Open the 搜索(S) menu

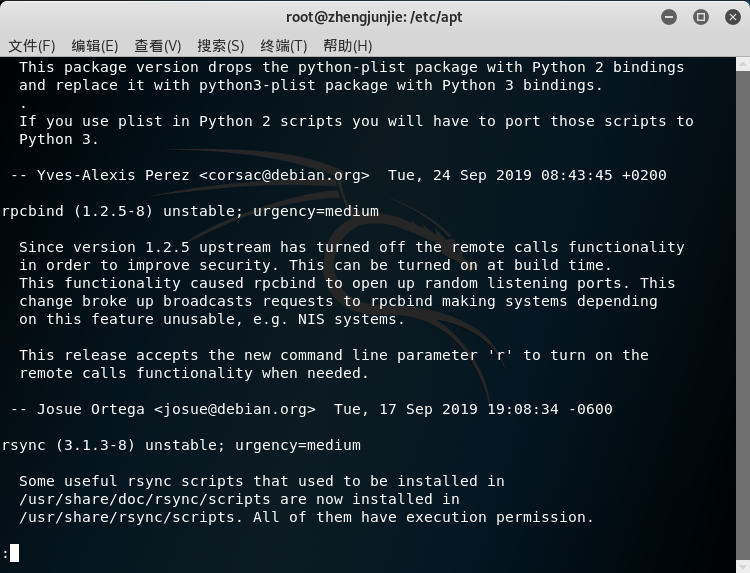[x=221, y=46]
